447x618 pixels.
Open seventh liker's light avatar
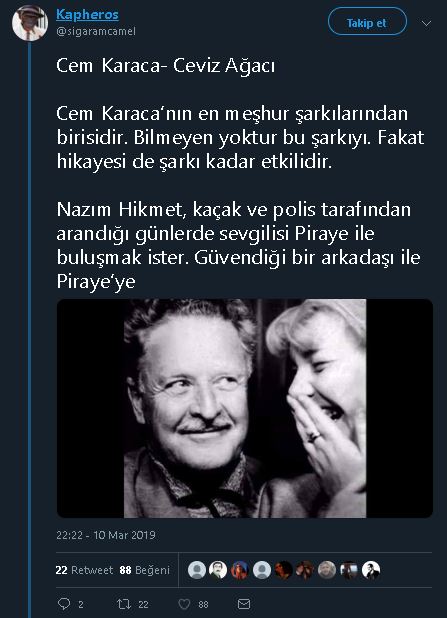pos(327,570)
